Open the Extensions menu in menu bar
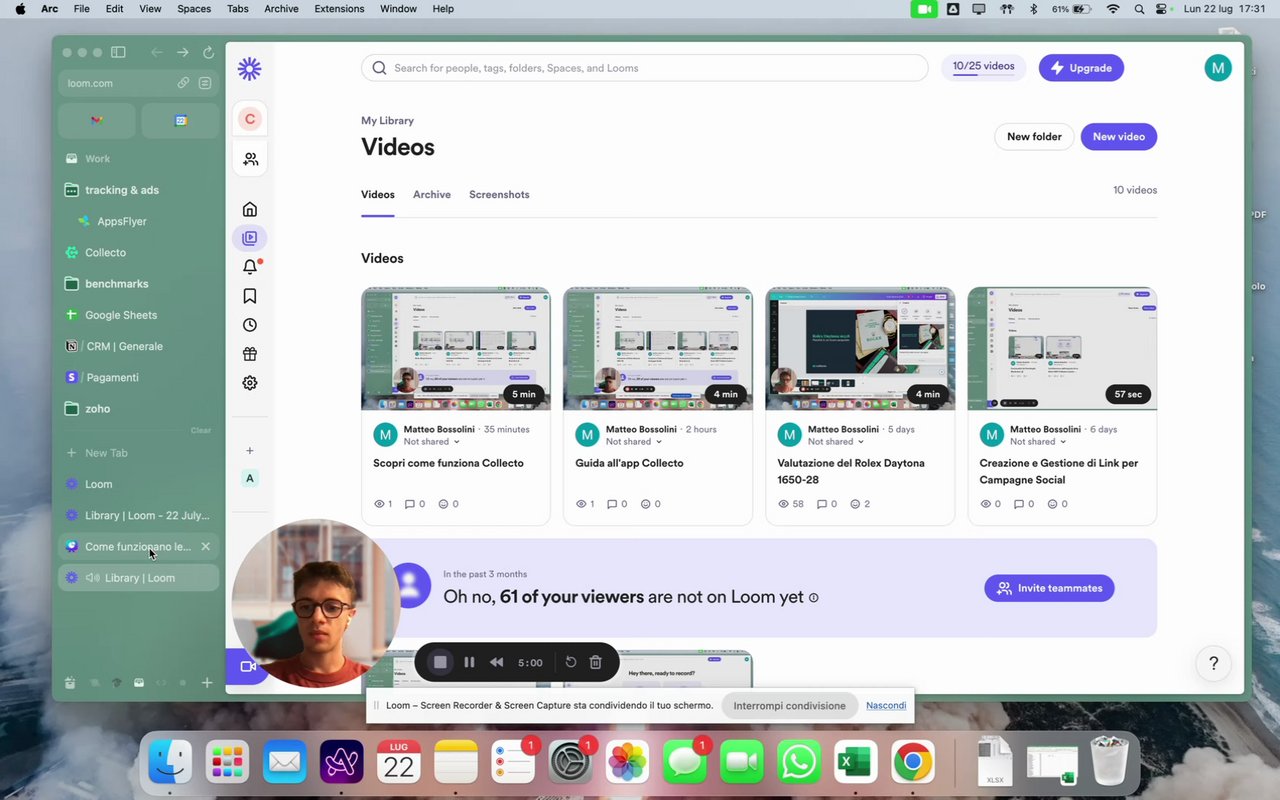This screenshot has width=1280, height=800. pos(339,9)
